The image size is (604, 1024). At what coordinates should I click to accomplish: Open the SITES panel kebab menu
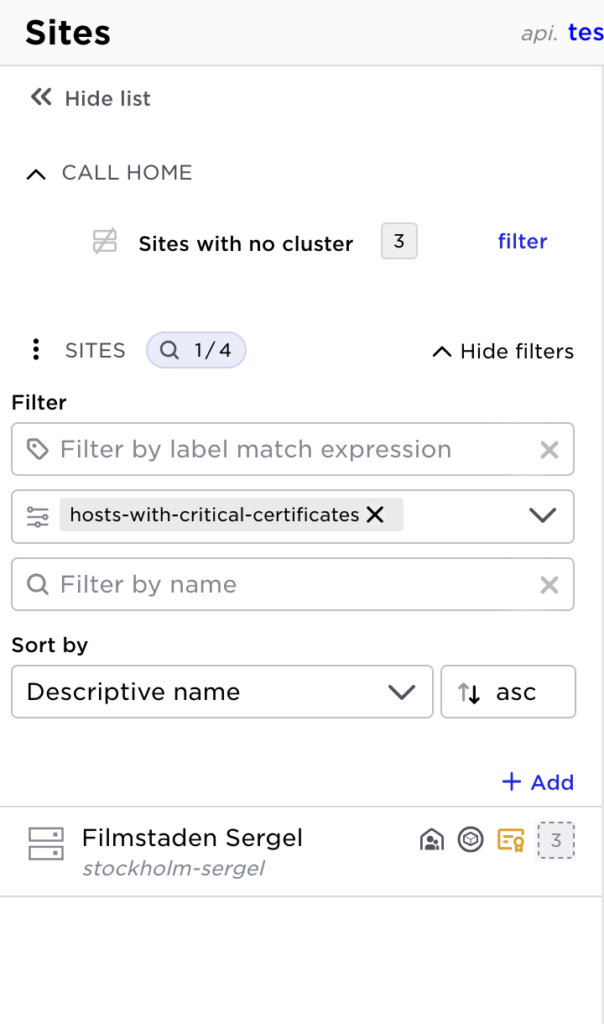[36, 350]
